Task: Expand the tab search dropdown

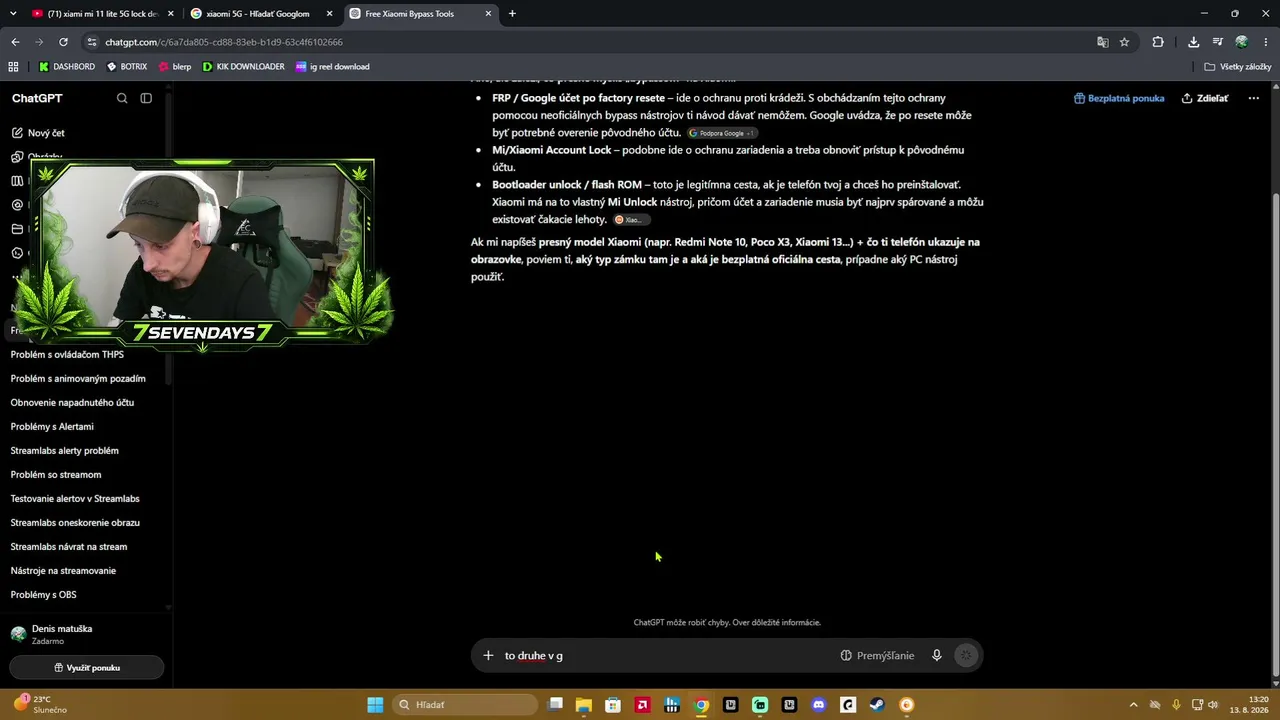Action: pos(13,14)
